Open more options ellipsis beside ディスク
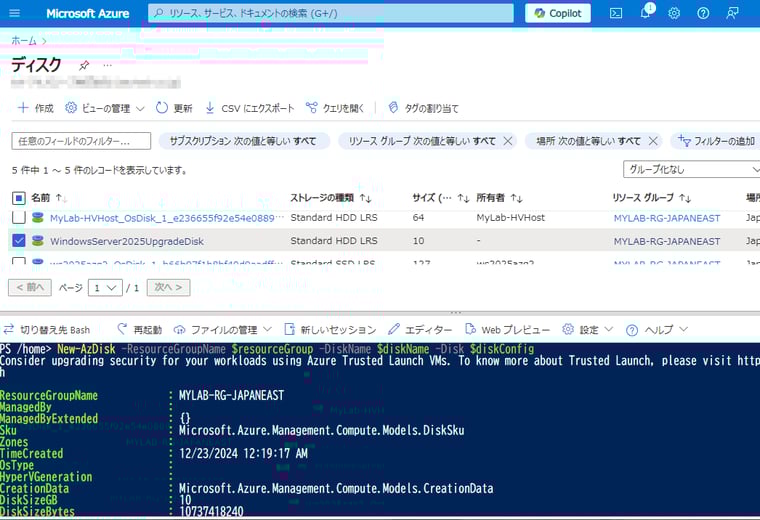The height and width of the screenshot is (520, 760). pyautogui.click(x=108, y=65)
